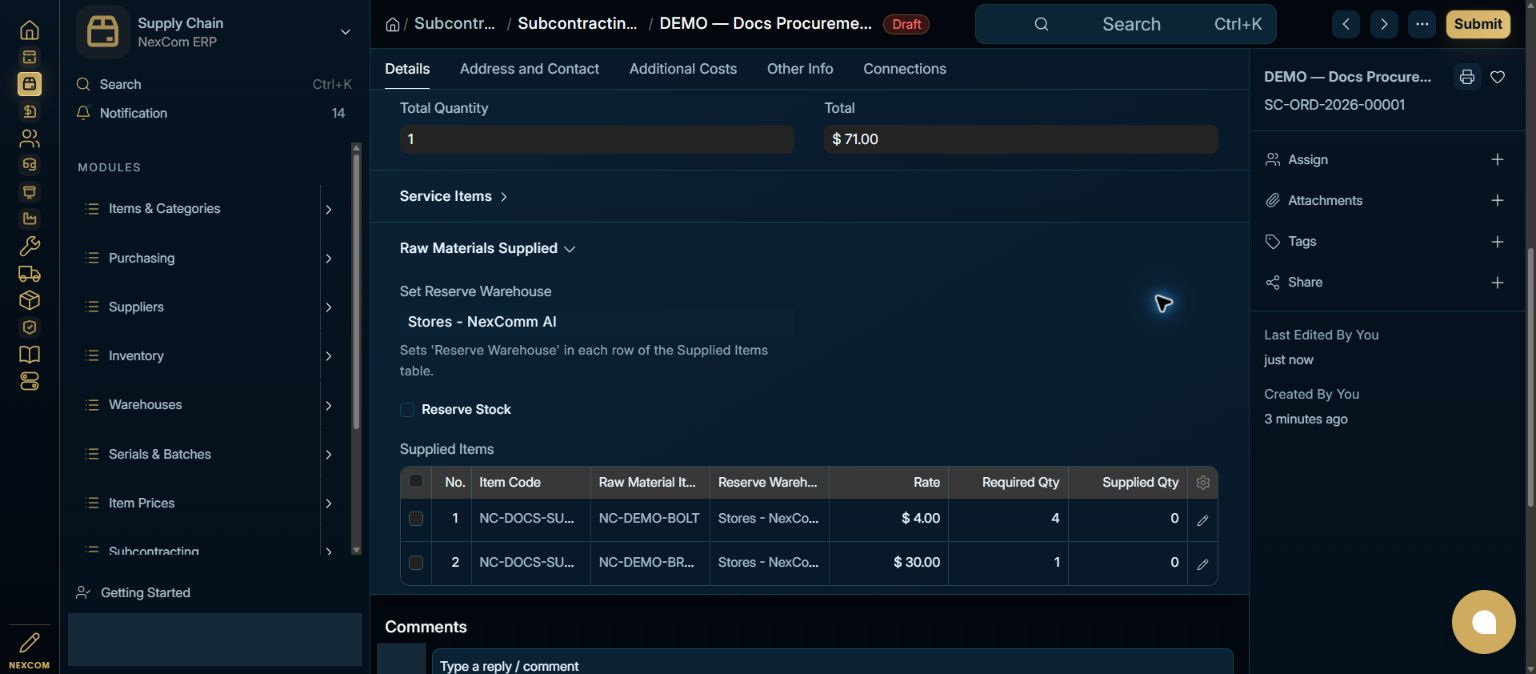Open the chat bubble widget
Image resolution: width=1536 pixels, height=674 pixels.
(1484, 622)
